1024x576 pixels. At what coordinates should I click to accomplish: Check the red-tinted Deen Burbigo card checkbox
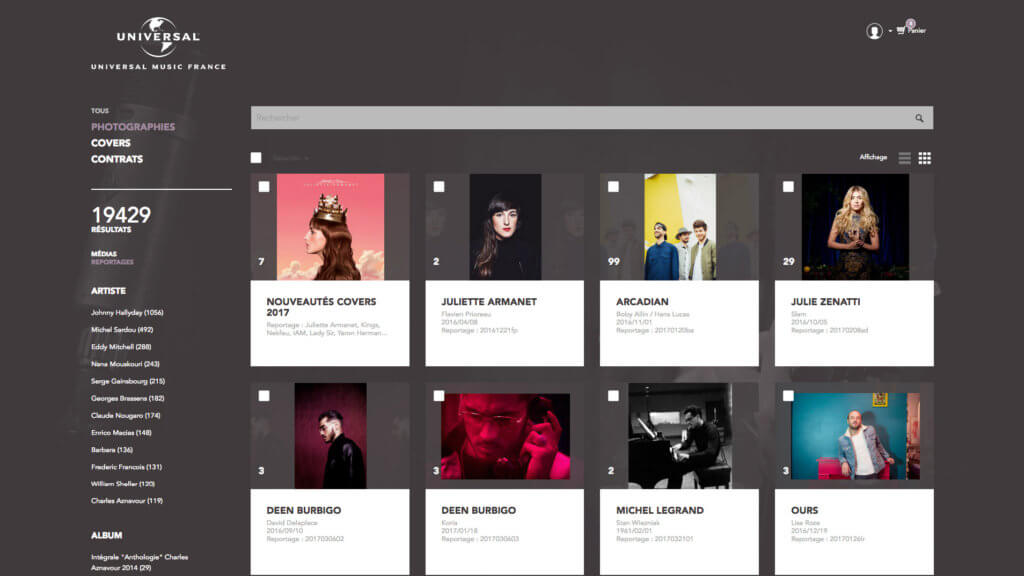[x=439, y=396]
